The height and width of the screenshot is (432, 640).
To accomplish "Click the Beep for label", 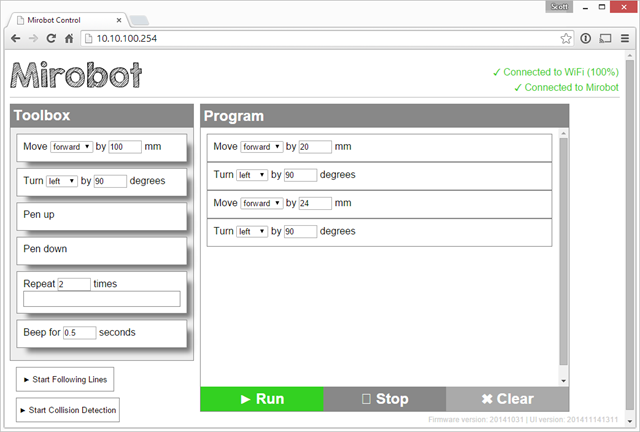I will (x=42, y=332).
